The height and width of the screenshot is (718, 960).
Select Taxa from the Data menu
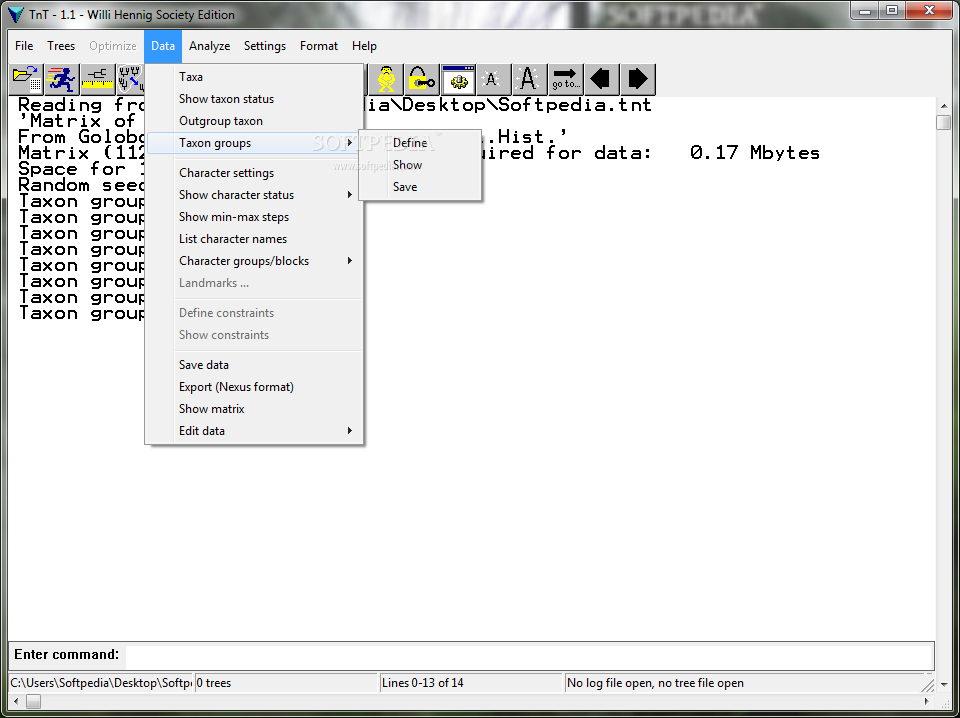[254, 77]
